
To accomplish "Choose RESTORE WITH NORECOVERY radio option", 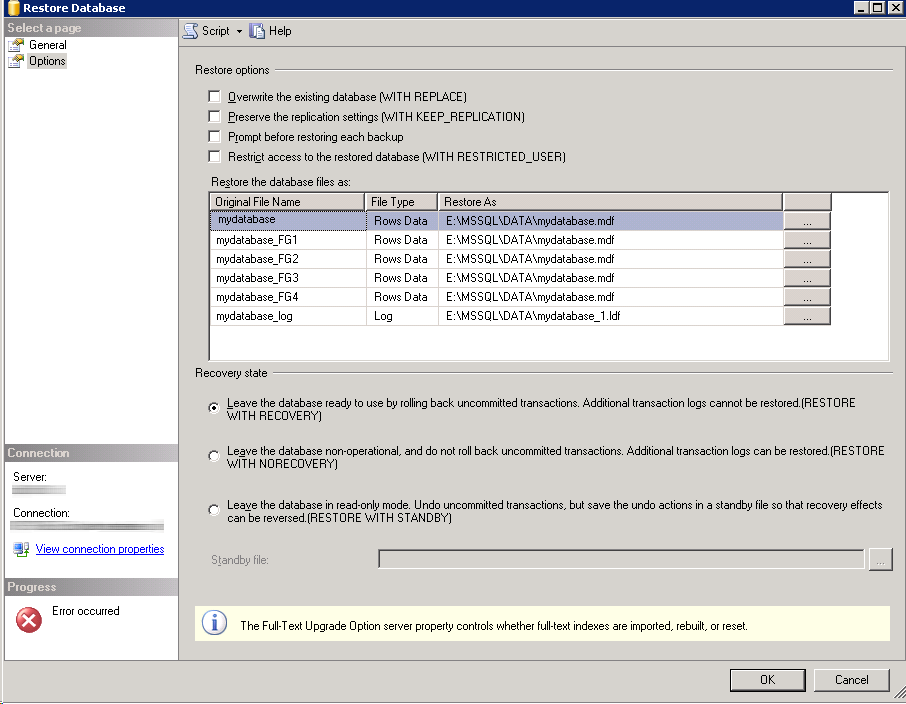I will point(214,456).
